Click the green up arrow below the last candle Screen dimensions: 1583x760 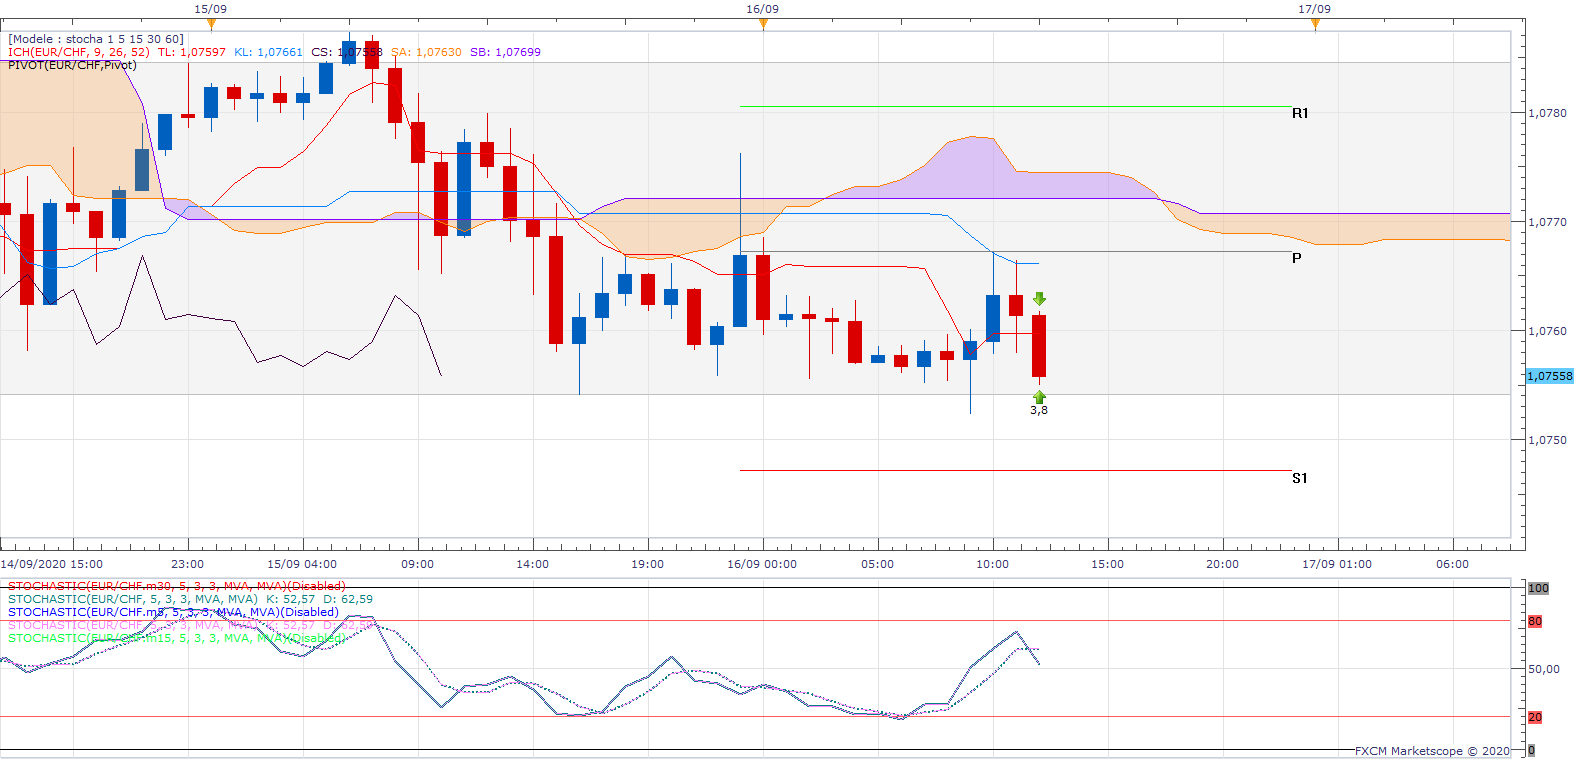1039,397
